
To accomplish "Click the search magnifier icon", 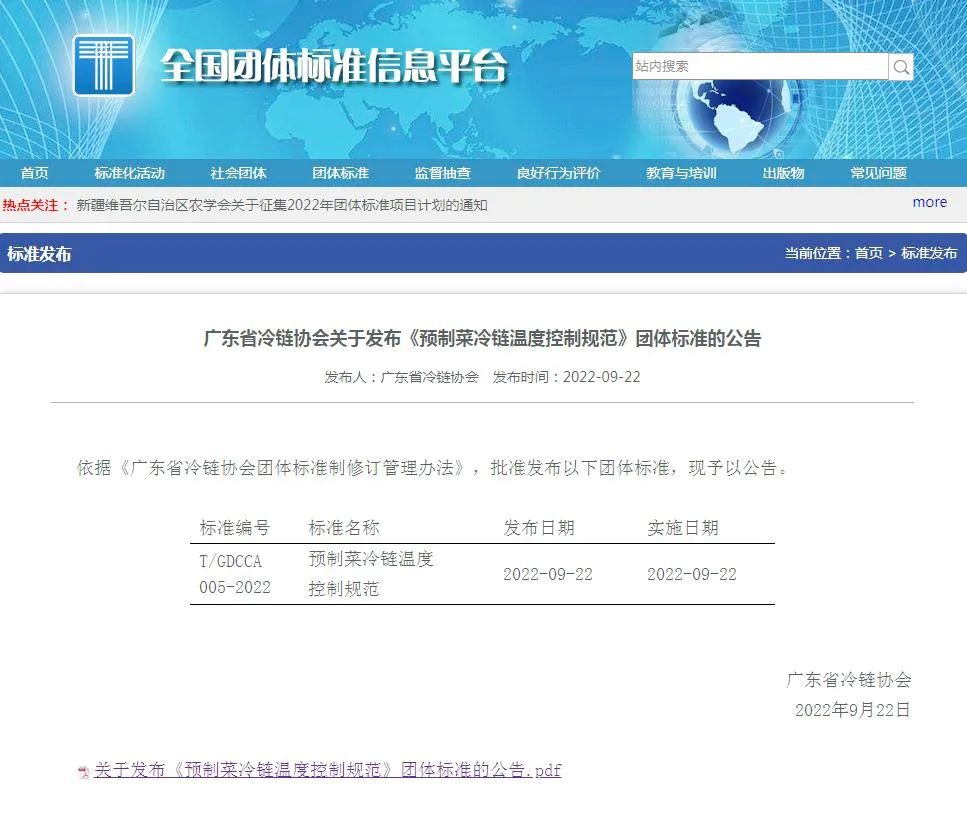I will (901, 67).
